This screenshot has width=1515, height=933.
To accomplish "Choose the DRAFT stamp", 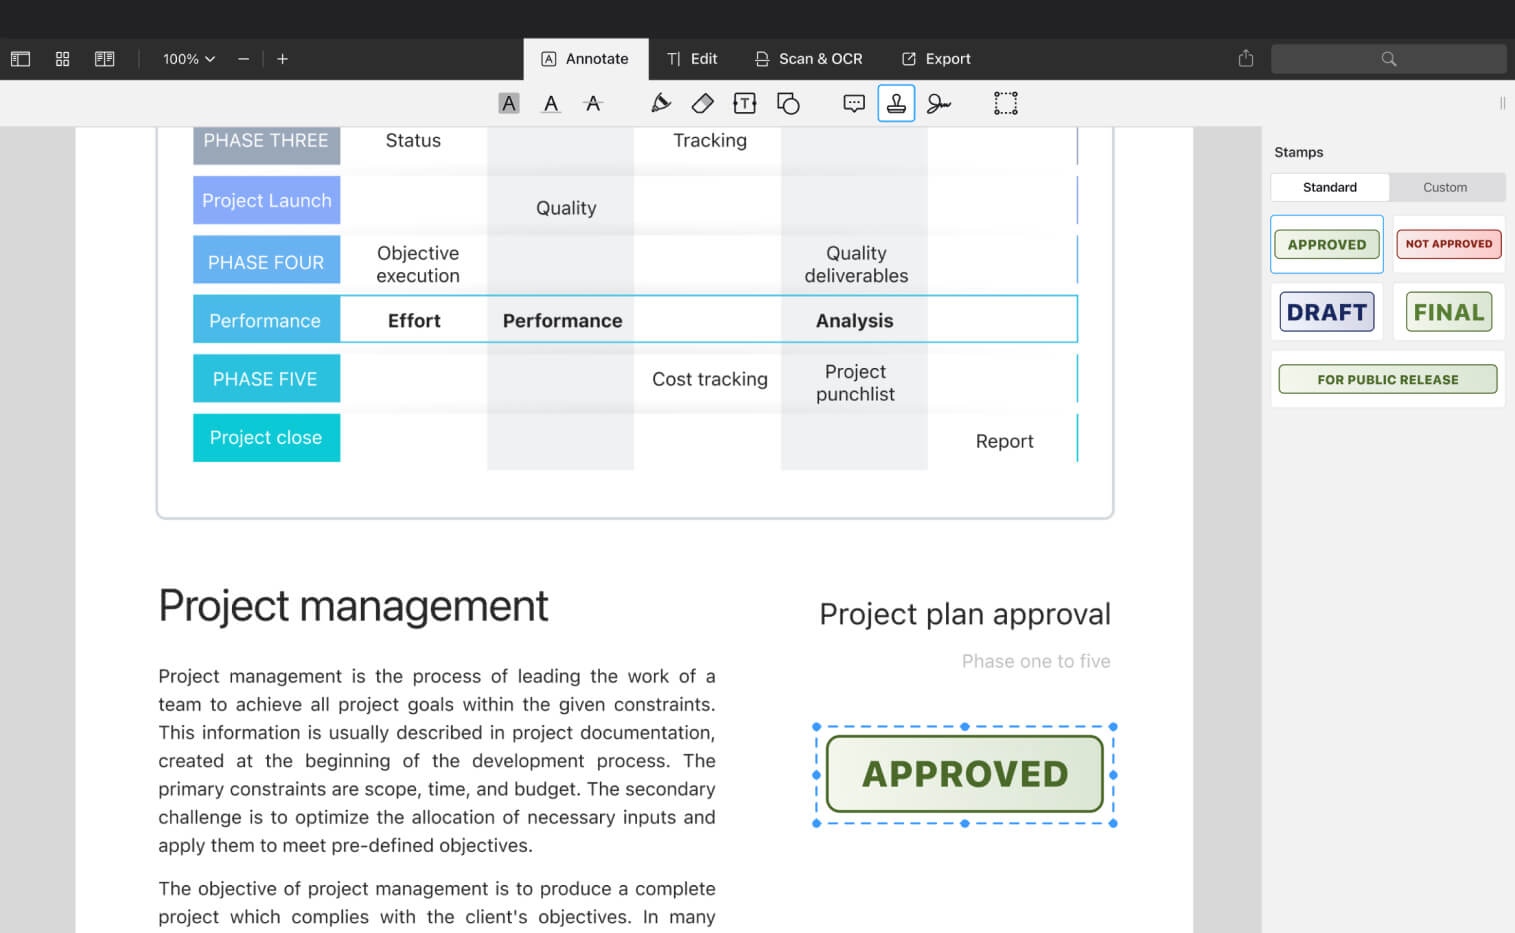I will coord(1326,312).
